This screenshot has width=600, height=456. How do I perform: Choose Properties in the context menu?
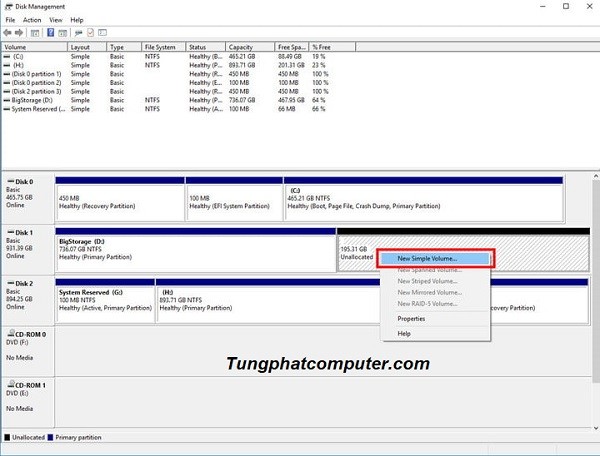pos(435,319)
